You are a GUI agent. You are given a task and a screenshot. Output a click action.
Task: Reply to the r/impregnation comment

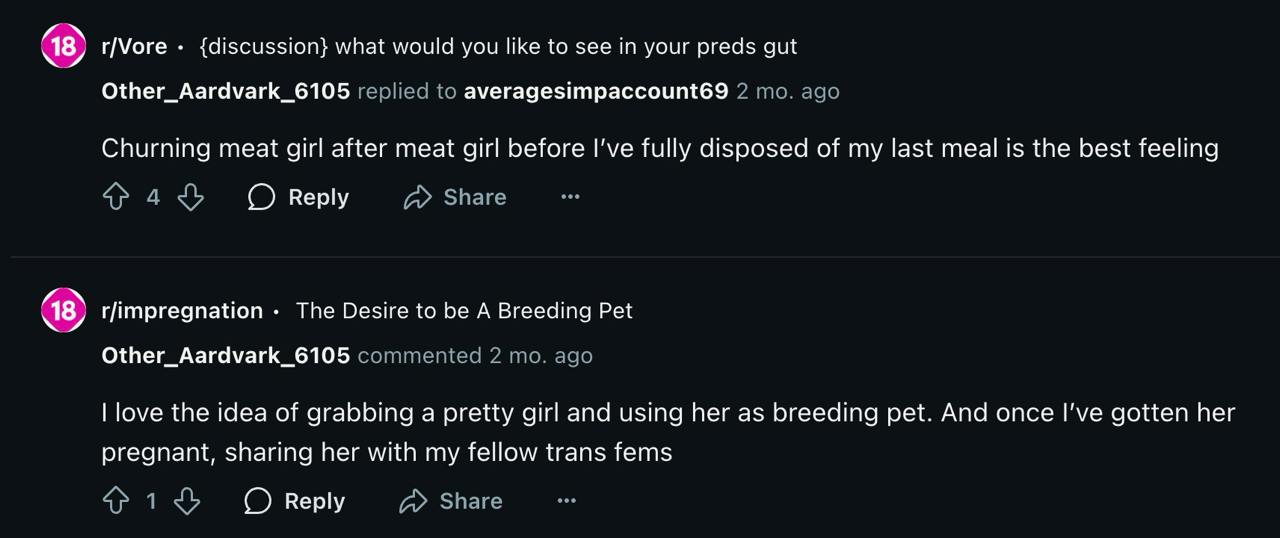295,501
